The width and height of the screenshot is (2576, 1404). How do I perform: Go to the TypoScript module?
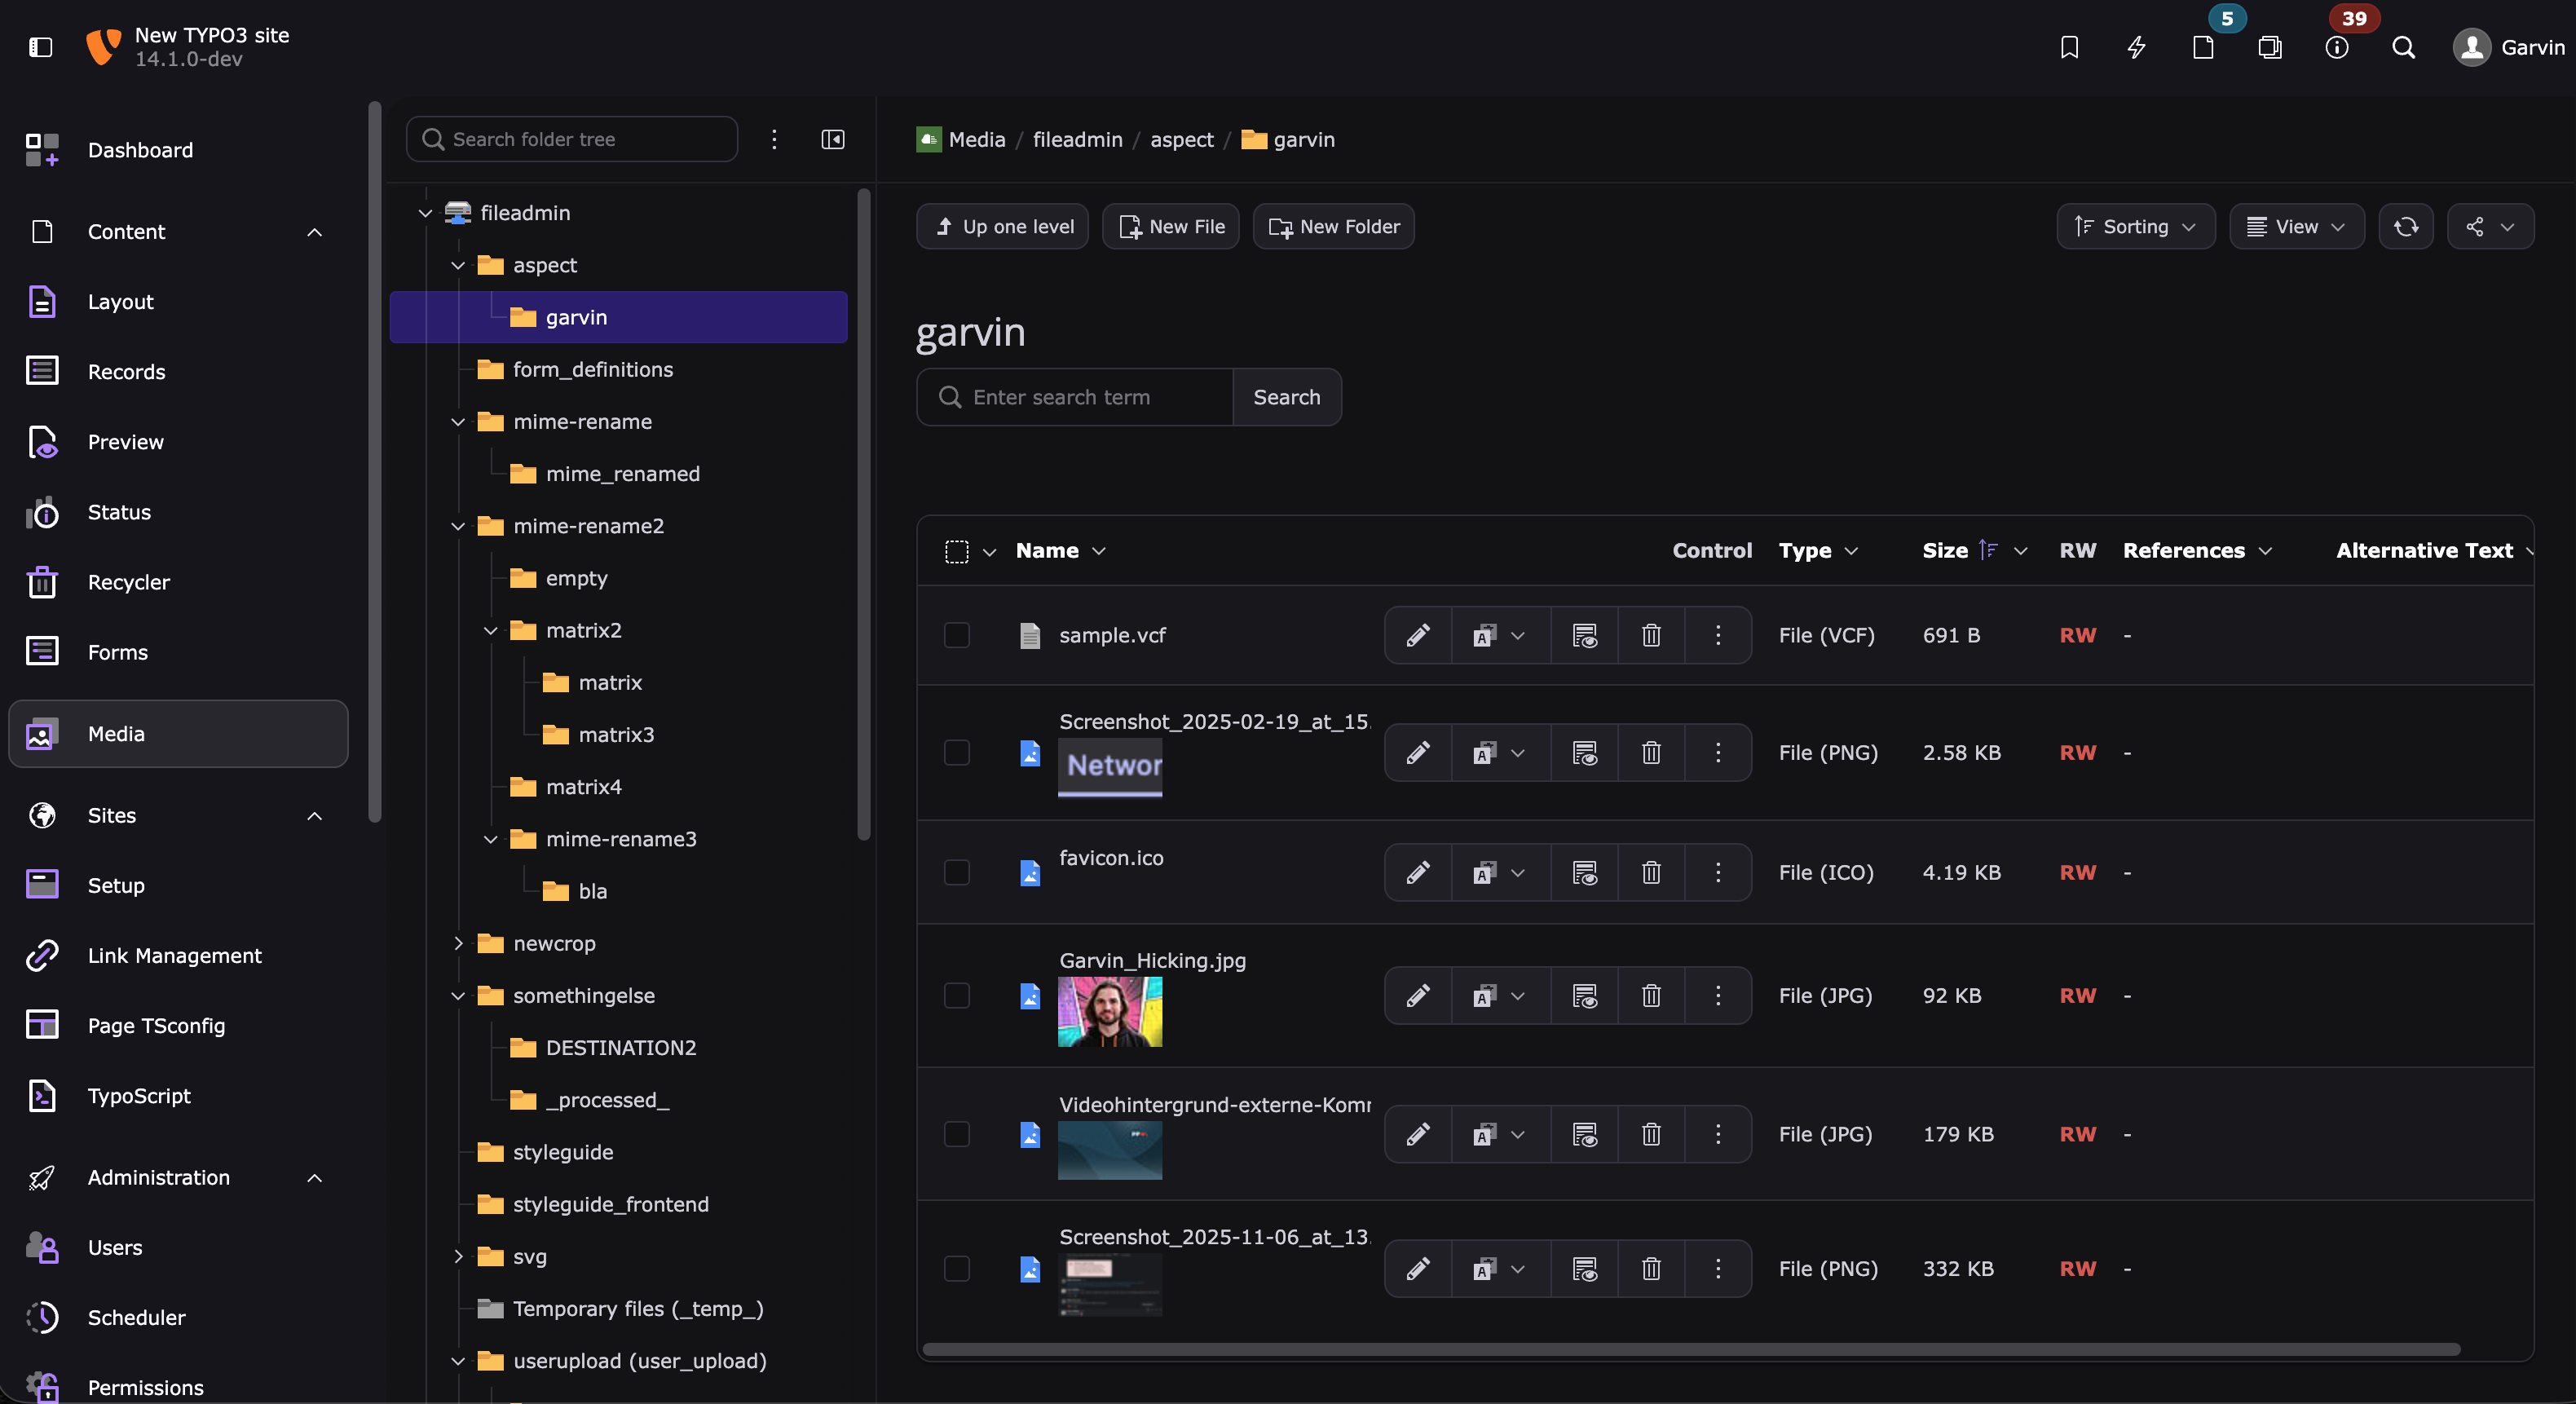pyautogui.click(x=139, y=1096)
